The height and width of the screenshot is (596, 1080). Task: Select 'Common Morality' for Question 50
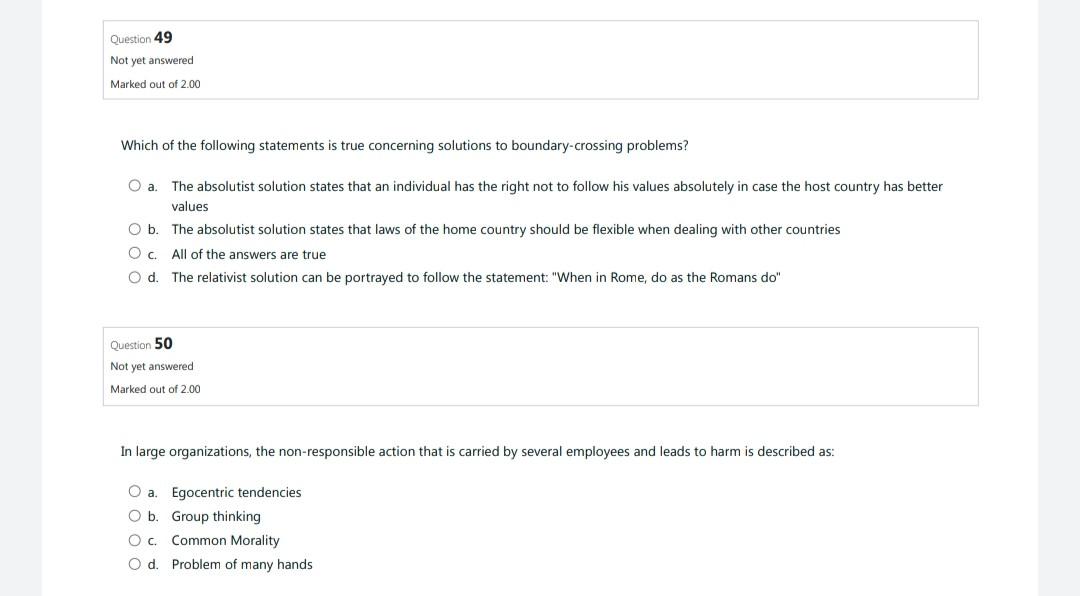134,538
